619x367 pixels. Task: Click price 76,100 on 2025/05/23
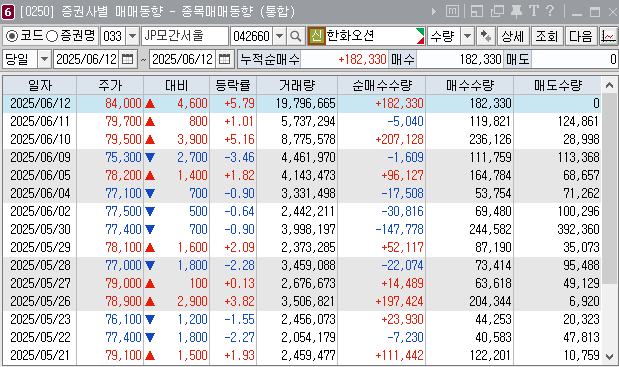coord(123,320)
